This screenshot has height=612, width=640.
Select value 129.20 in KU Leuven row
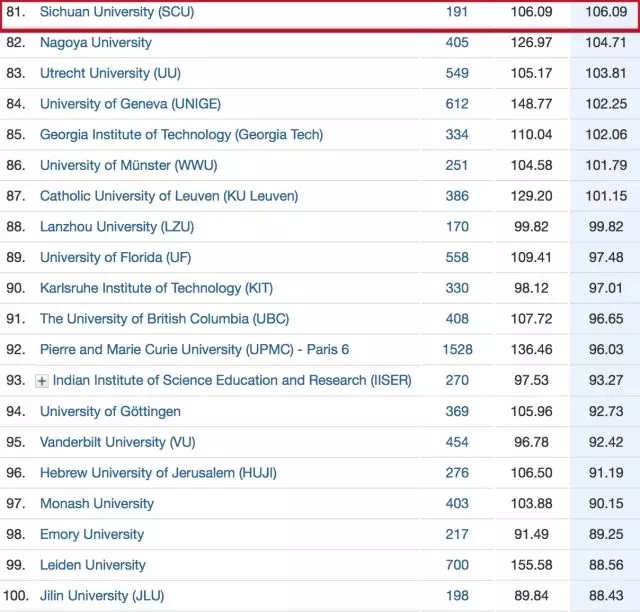(531, 196)
